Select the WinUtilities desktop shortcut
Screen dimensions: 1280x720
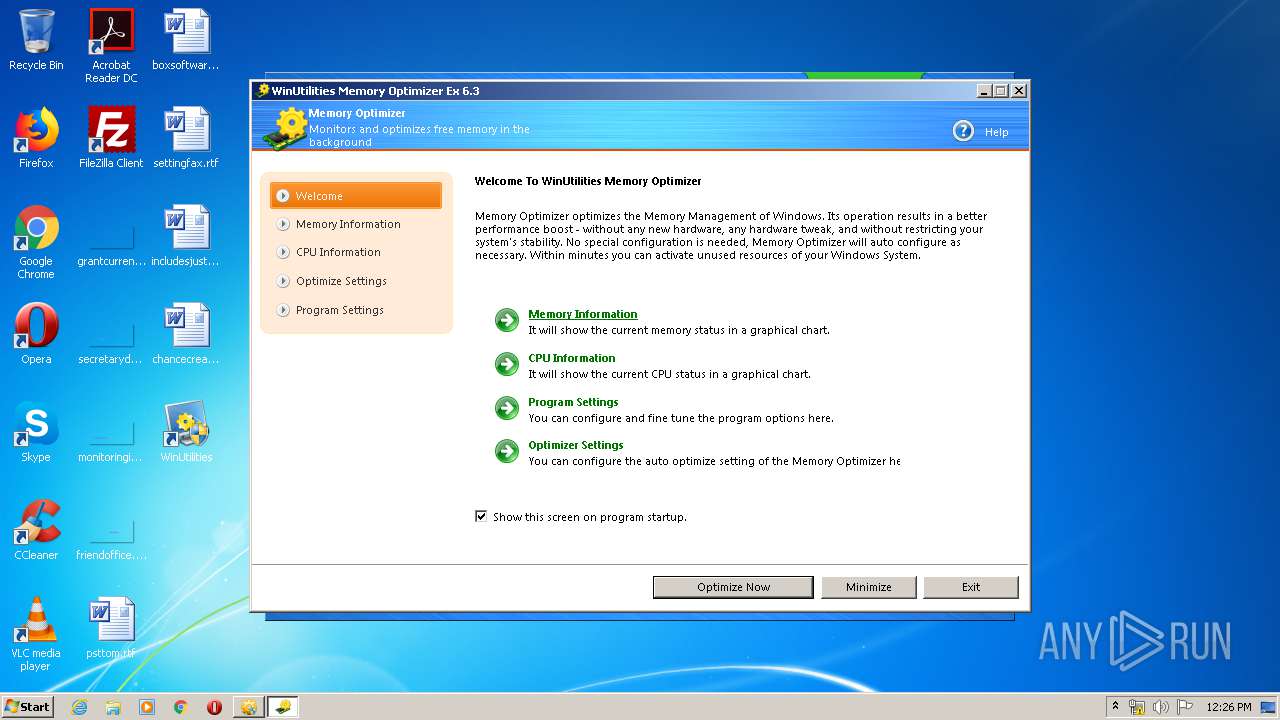tap(186, 432)
